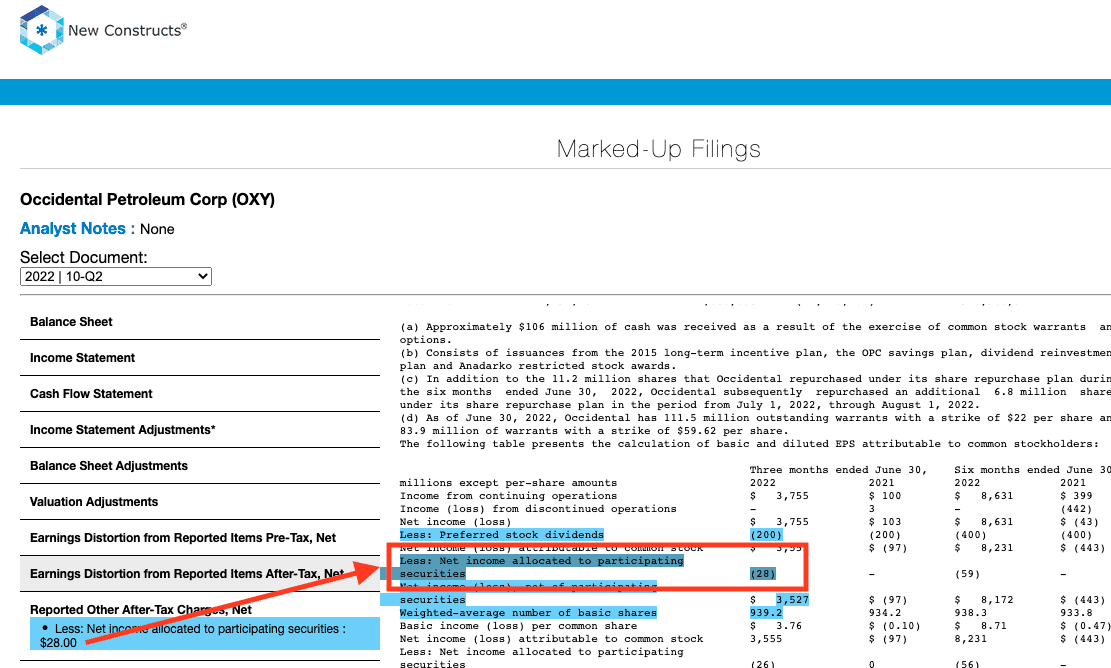Open the Select Document dropdown
The height and width of the screenshot is (668, 1111).
coord(115,276)
